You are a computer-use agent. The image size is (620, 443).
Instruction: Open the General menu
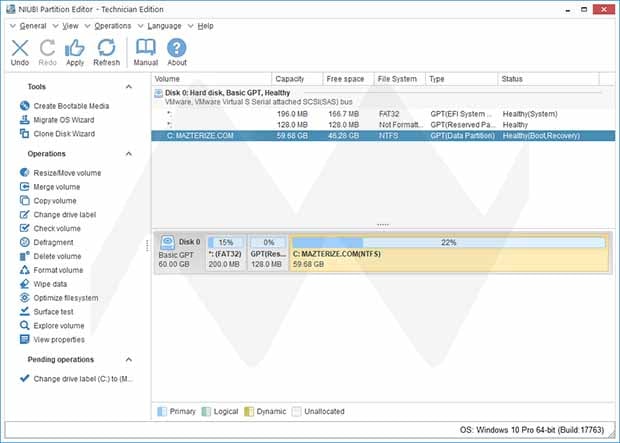click(x=33, y=26)
